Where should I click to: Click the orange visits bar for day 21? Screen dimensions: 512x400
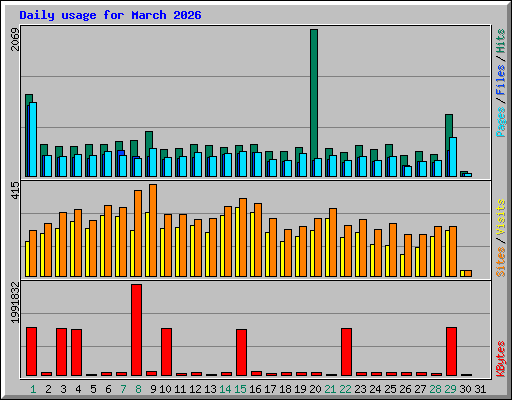coord(333,242)
